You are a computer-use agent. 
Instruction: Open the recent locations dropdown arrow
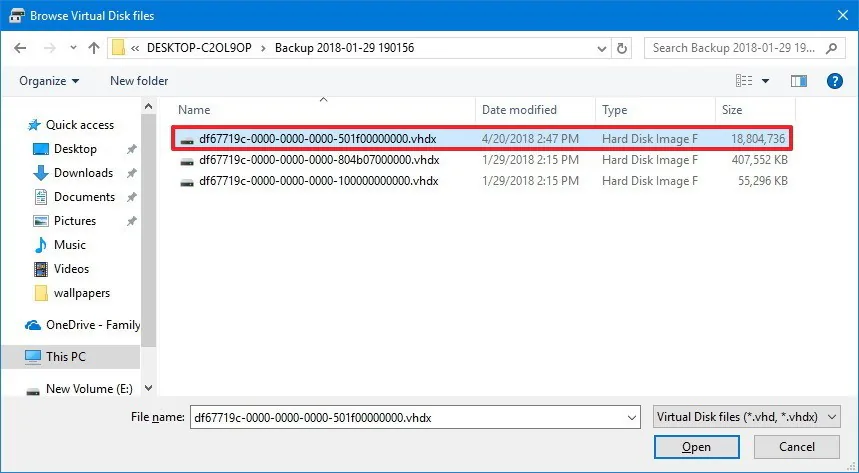coord(73,48)
